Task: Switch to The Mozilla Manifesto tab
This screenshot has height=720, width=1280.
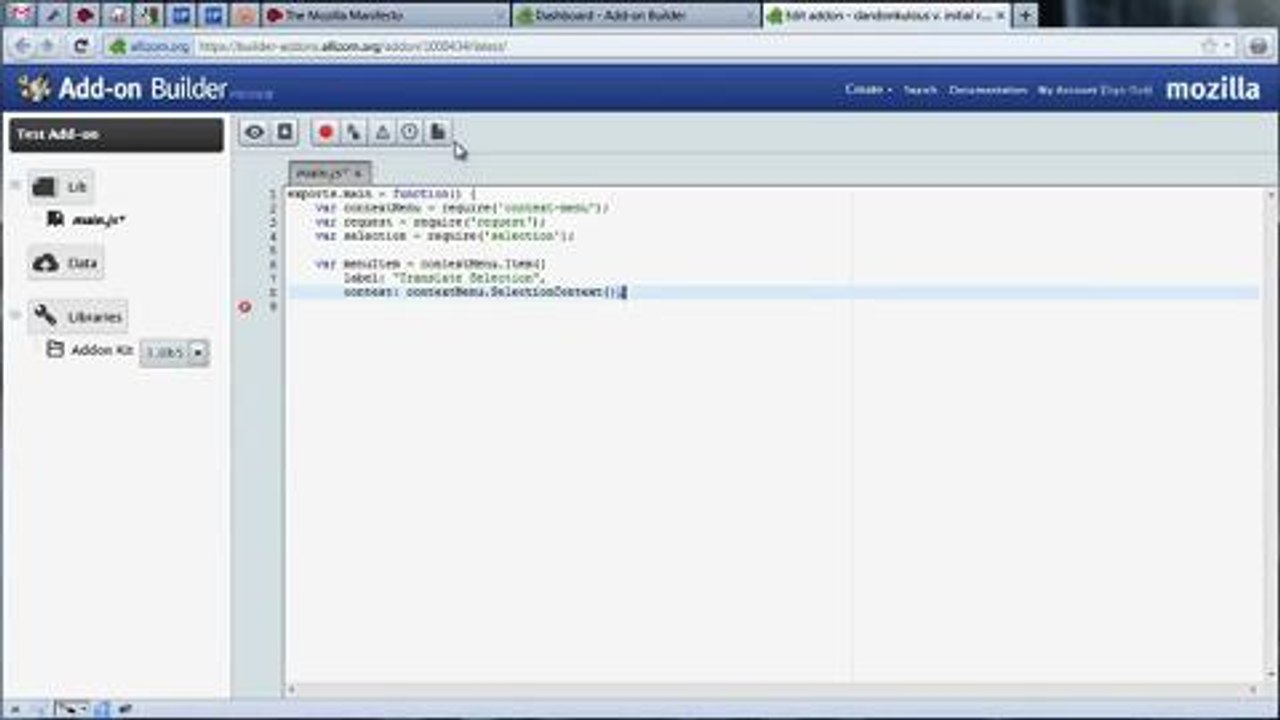Action: pyautogui.click(x=385, y=15)
